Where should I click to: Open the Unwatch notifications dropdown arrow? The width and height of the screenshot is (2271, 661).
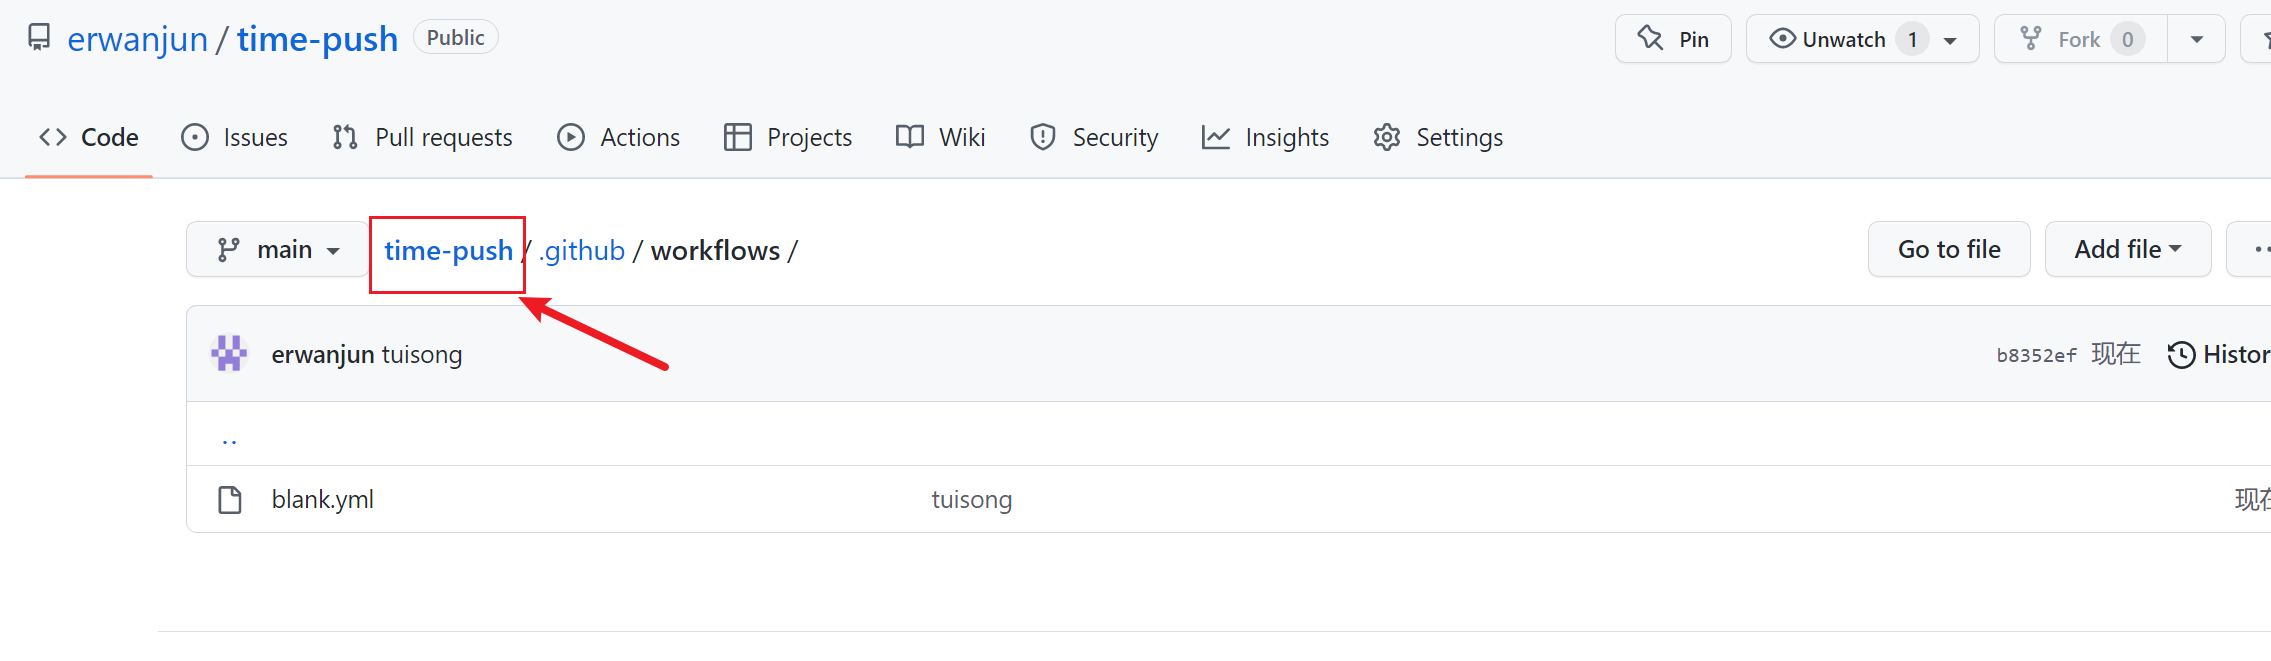(1950, 40)
